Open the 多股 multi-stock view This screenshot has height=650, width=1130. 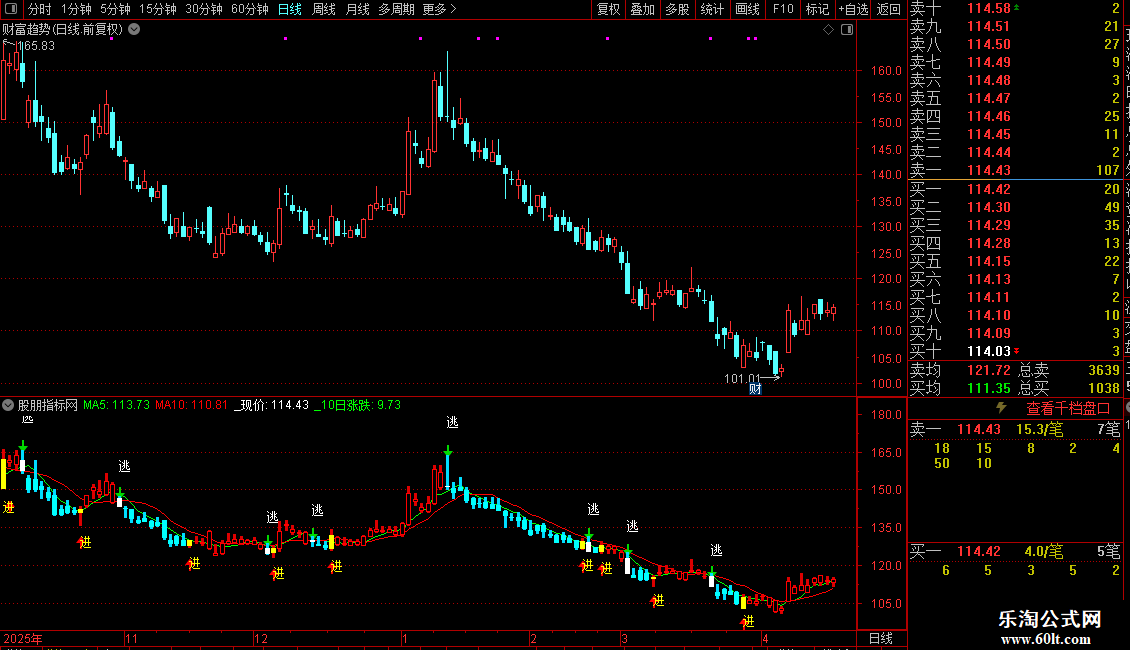pos(677,9)
